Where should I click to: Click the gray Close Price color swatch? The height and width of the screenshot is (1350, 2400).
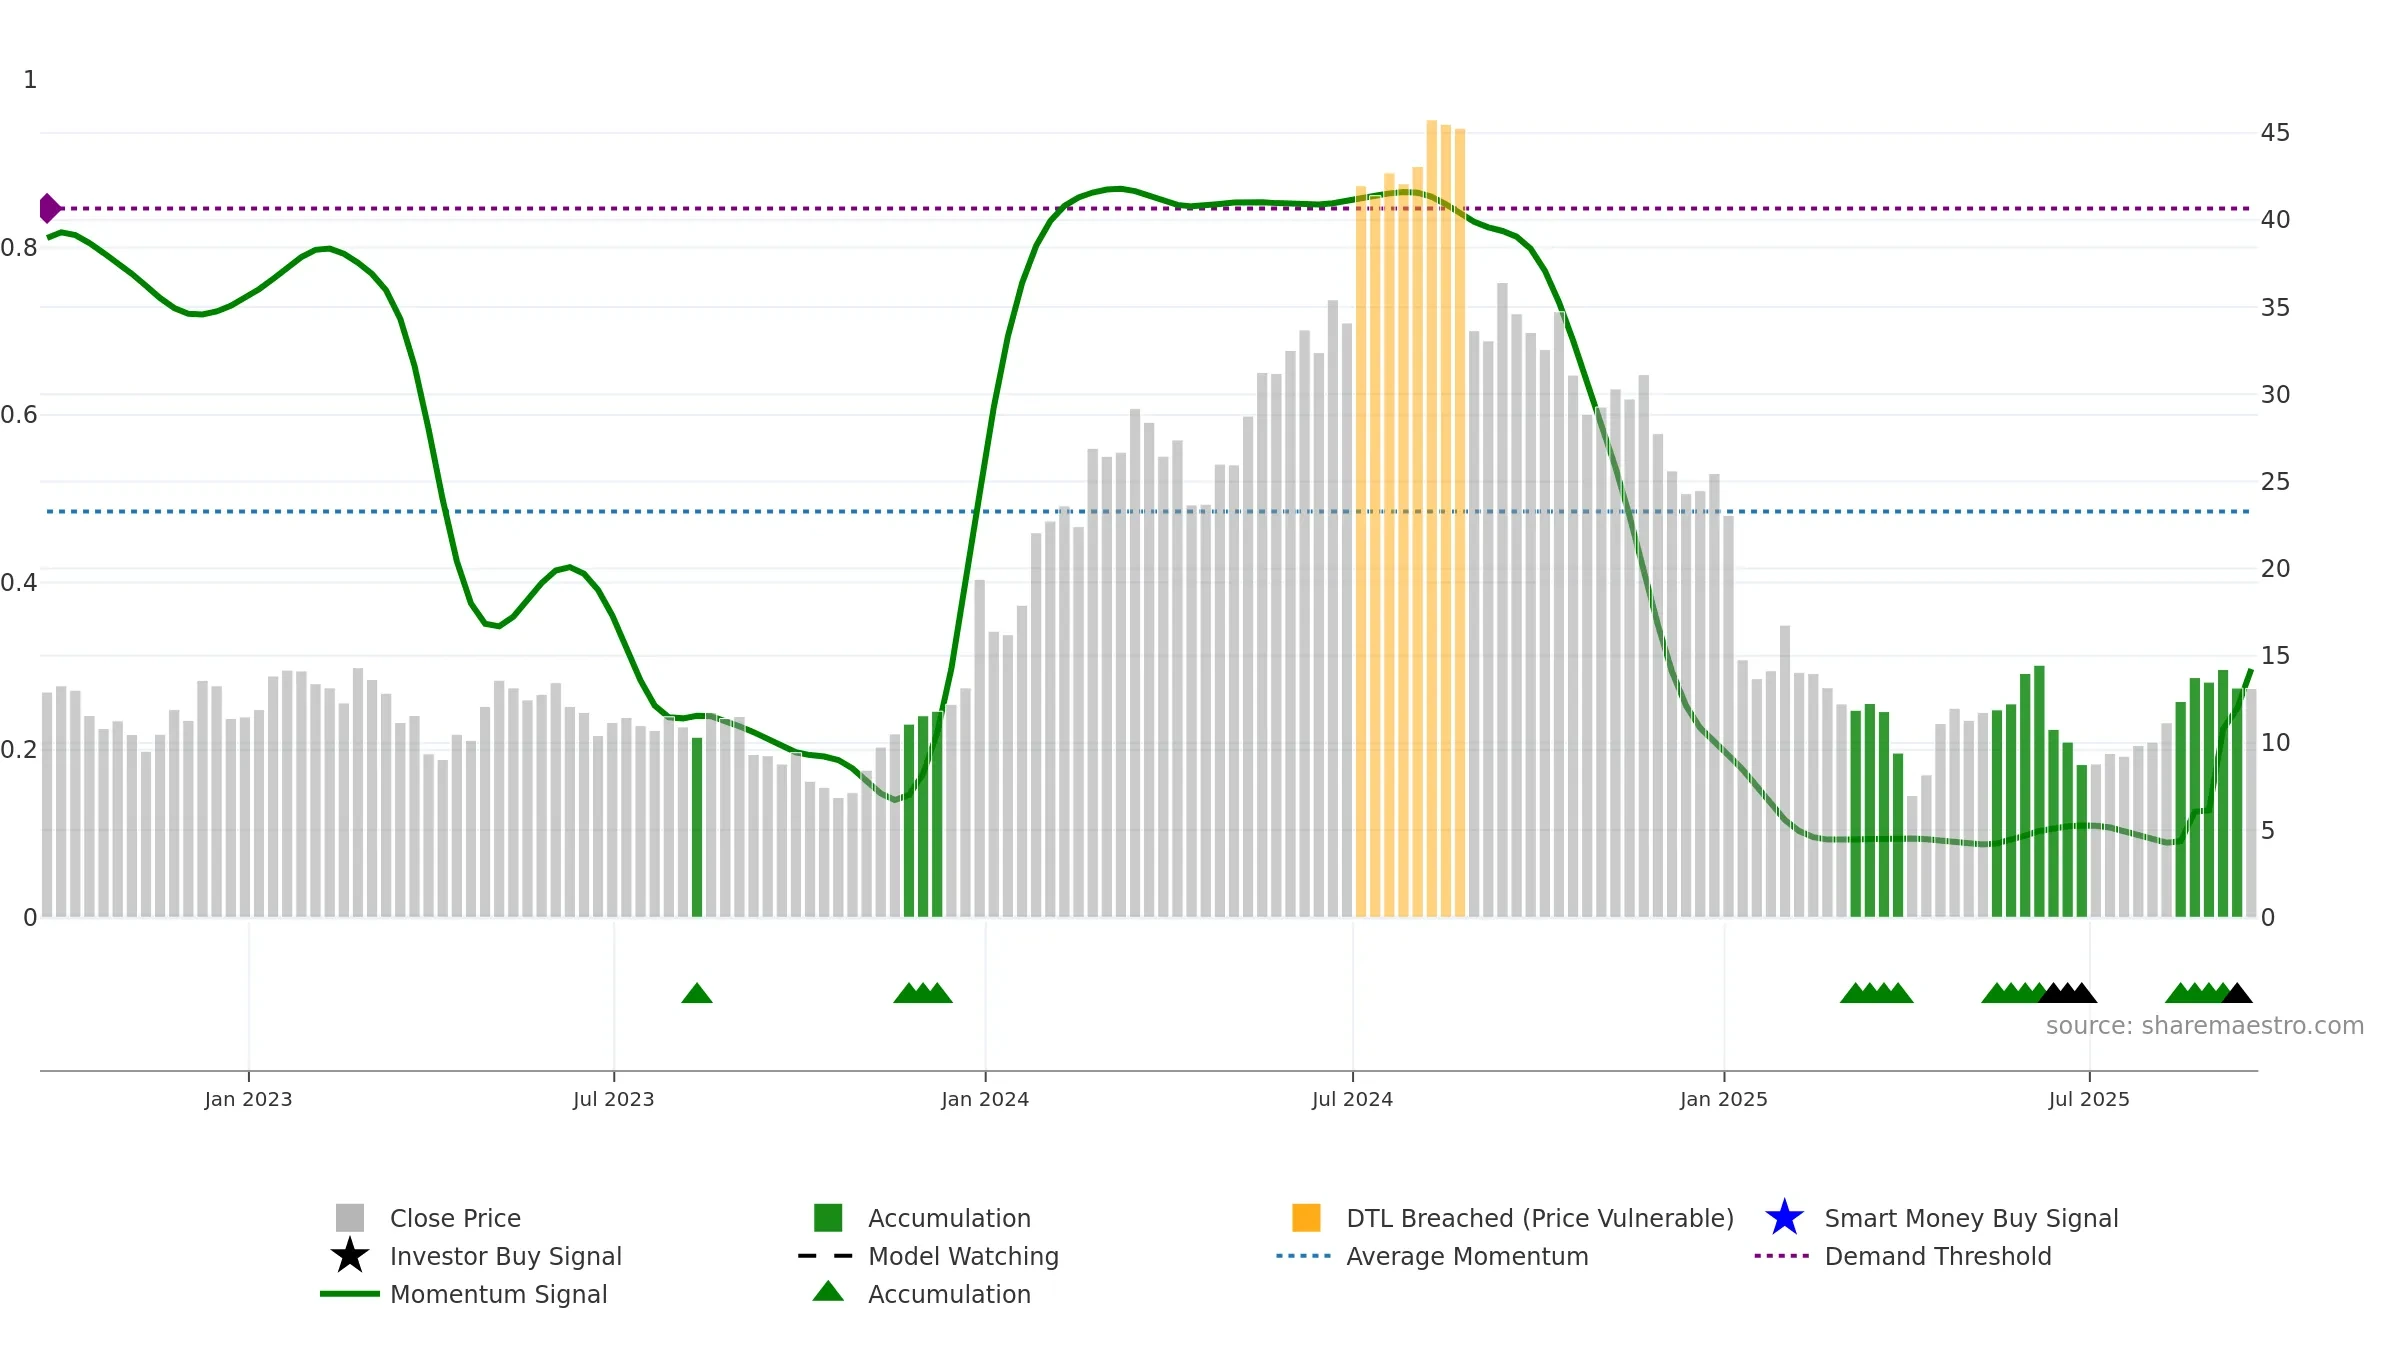350,1218
